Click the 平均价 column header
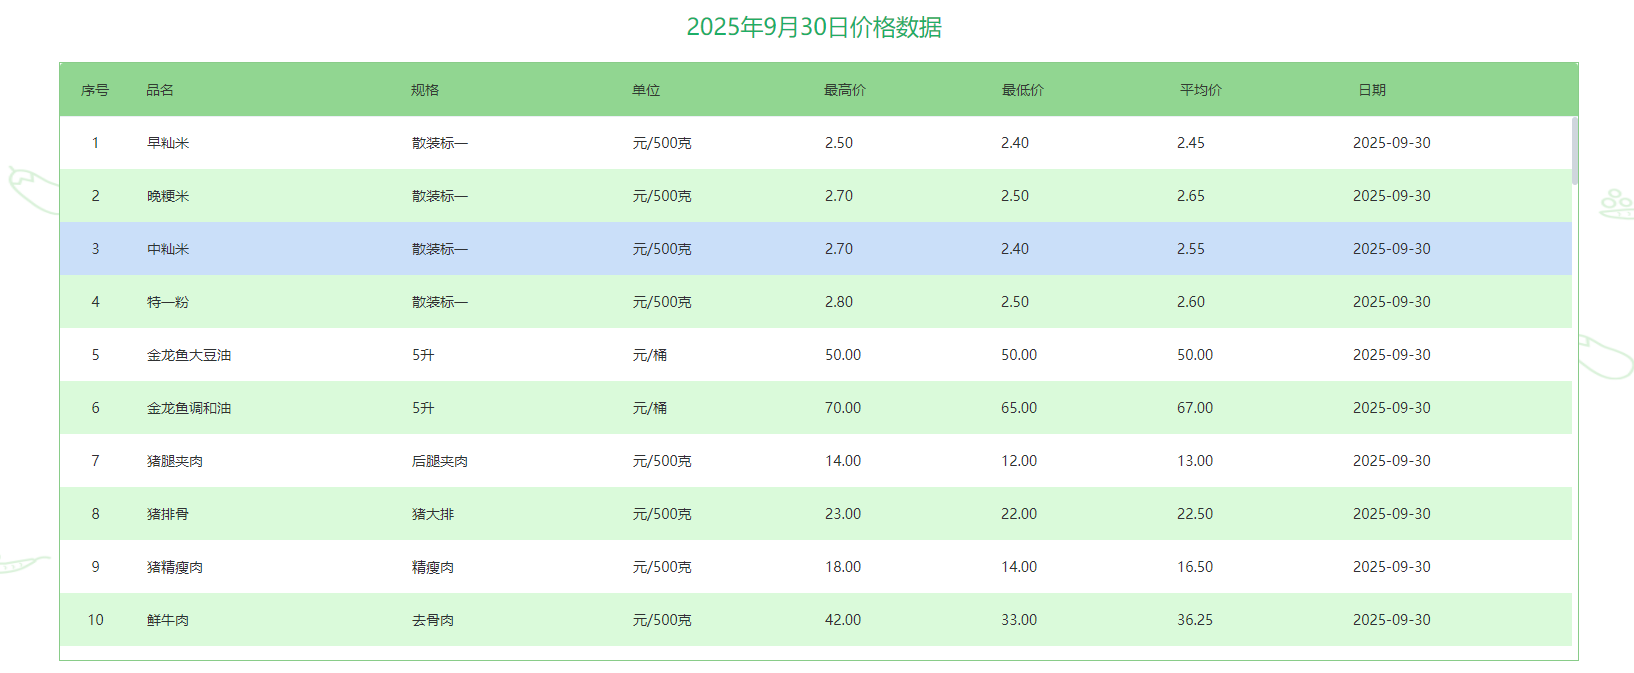The height and width of the screenshot is (673, 1634). (x=1200, y=90)
